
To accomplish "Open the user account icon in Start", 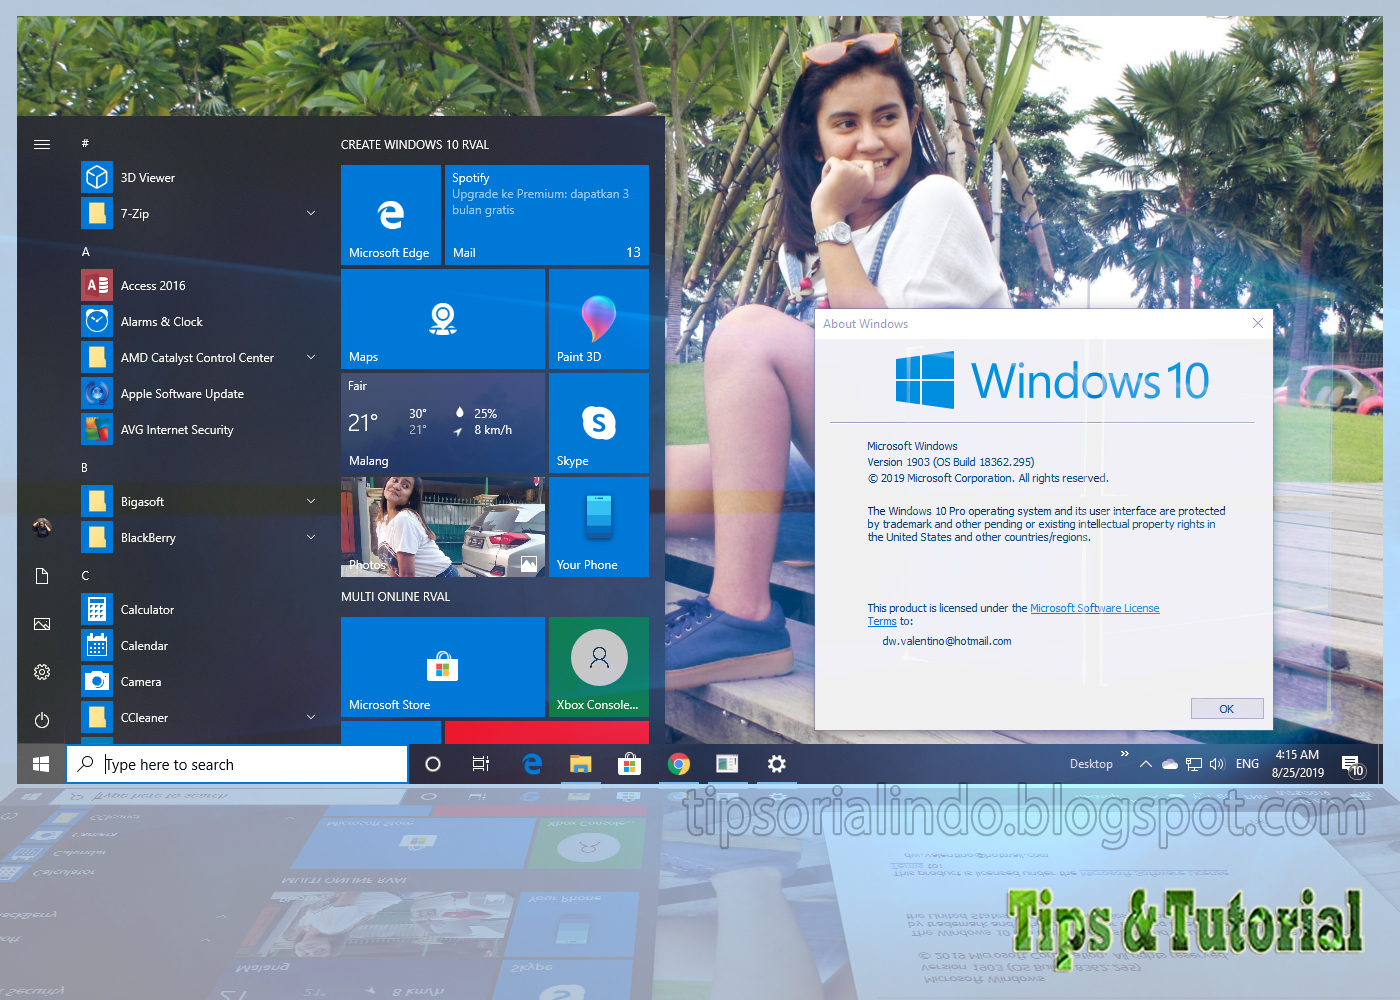I will click(42, 527).
